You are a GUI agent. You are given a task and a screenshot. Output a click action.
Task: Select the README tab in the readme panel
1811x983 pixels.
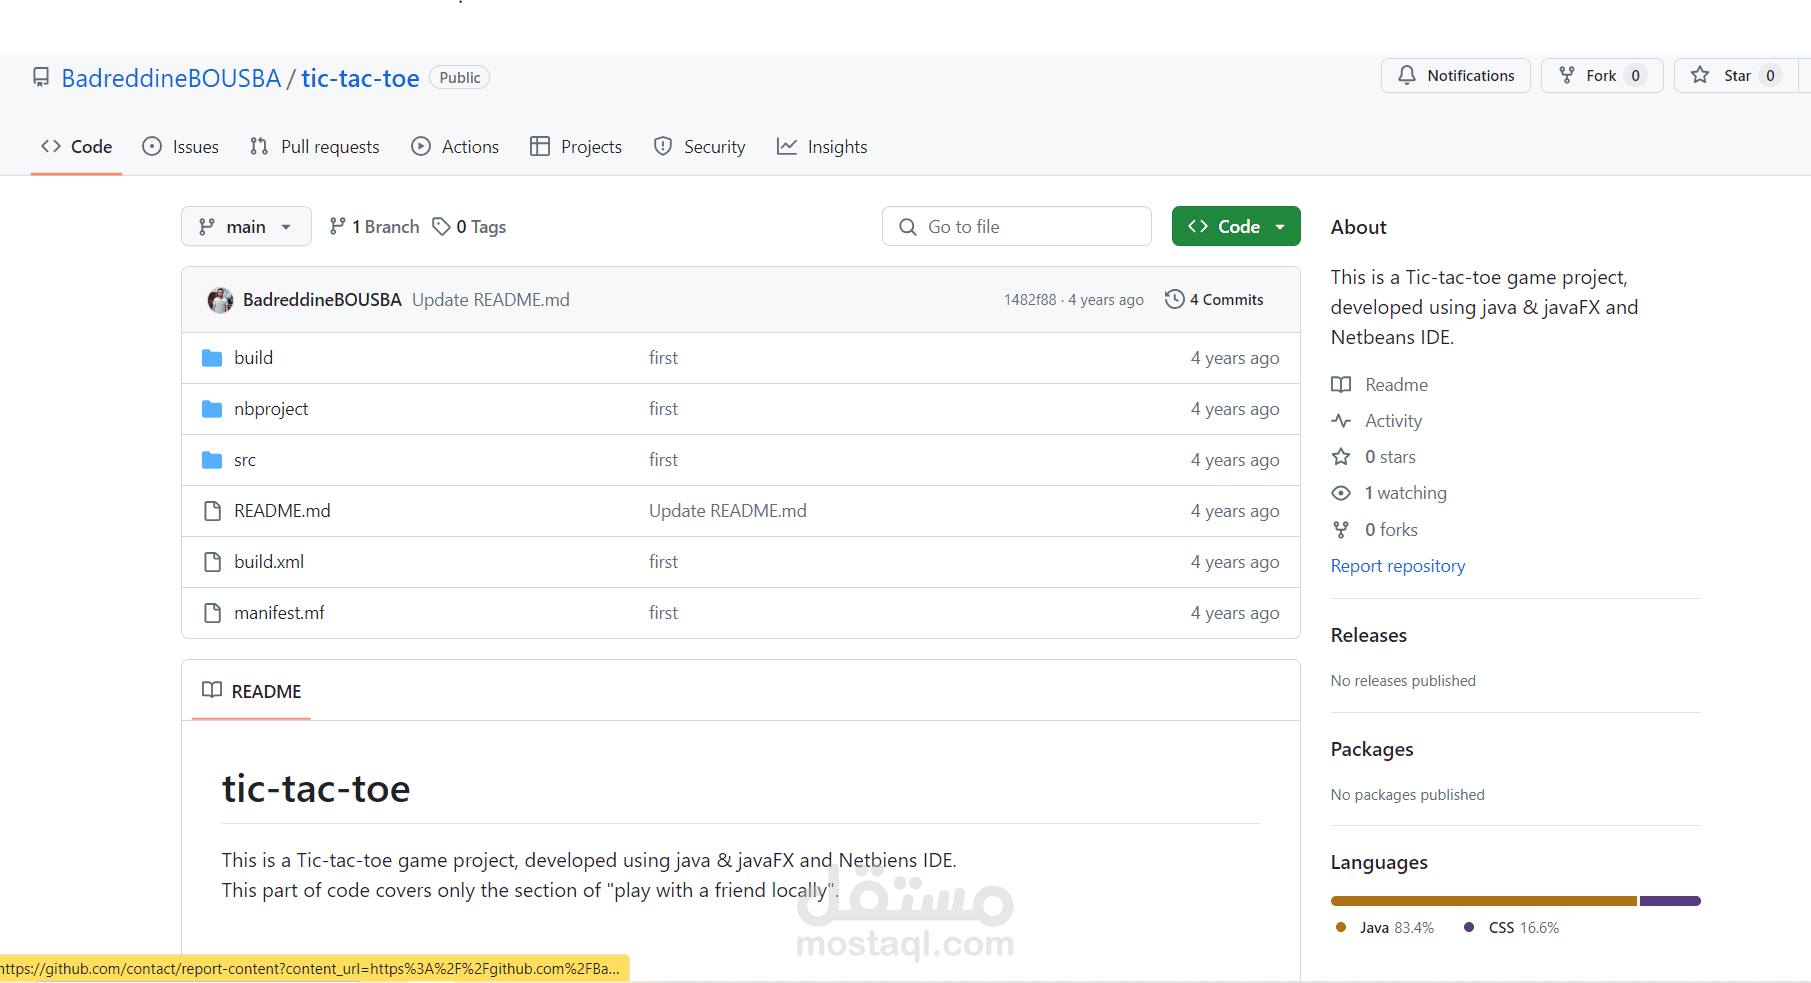pos(251,691)
